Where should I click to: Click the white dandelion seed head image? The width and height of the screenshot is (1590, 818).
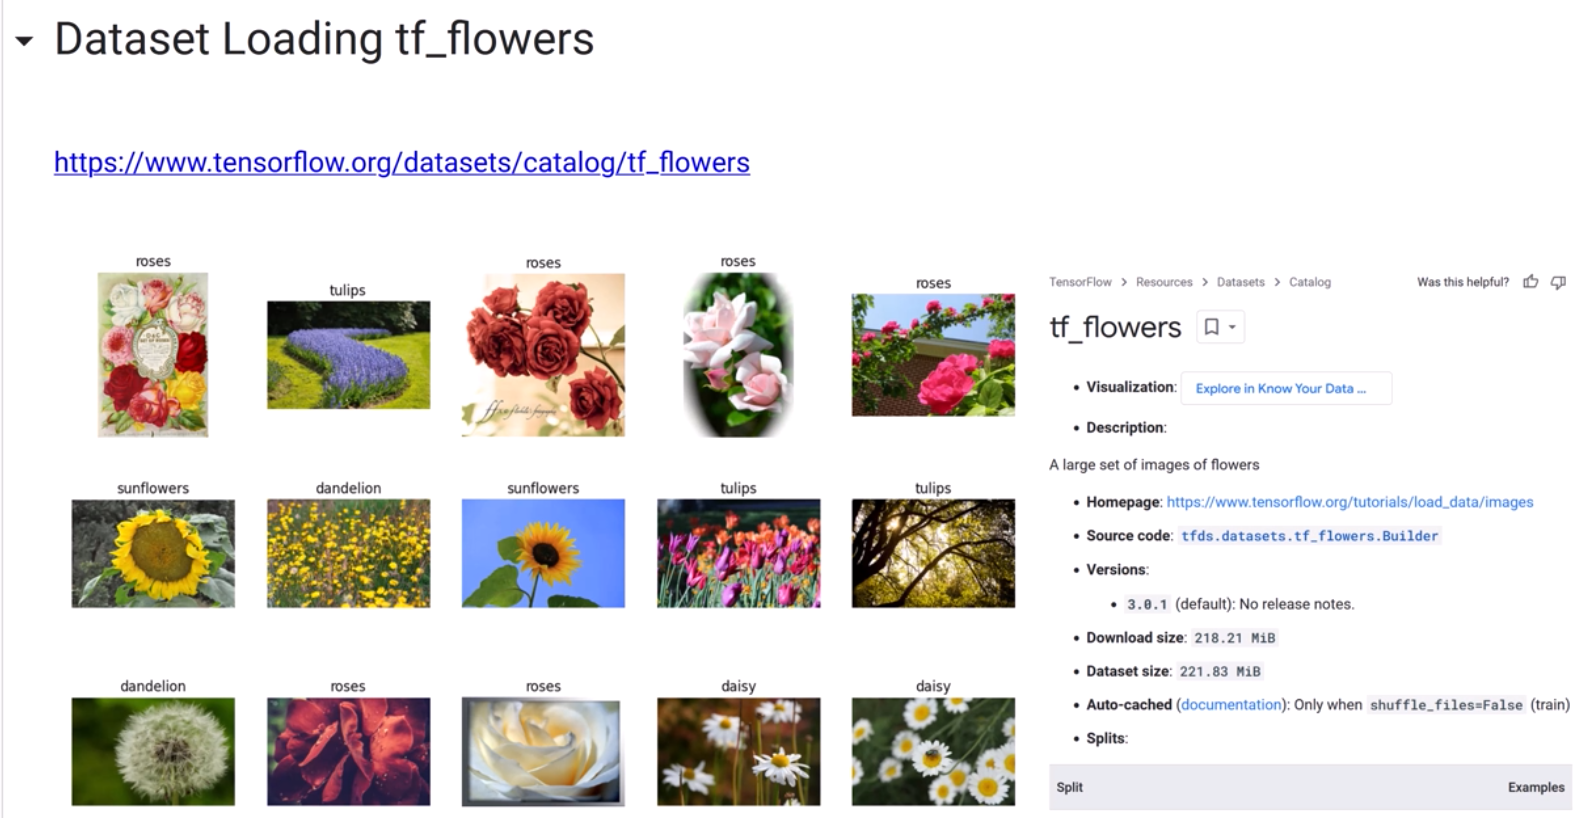153,751
